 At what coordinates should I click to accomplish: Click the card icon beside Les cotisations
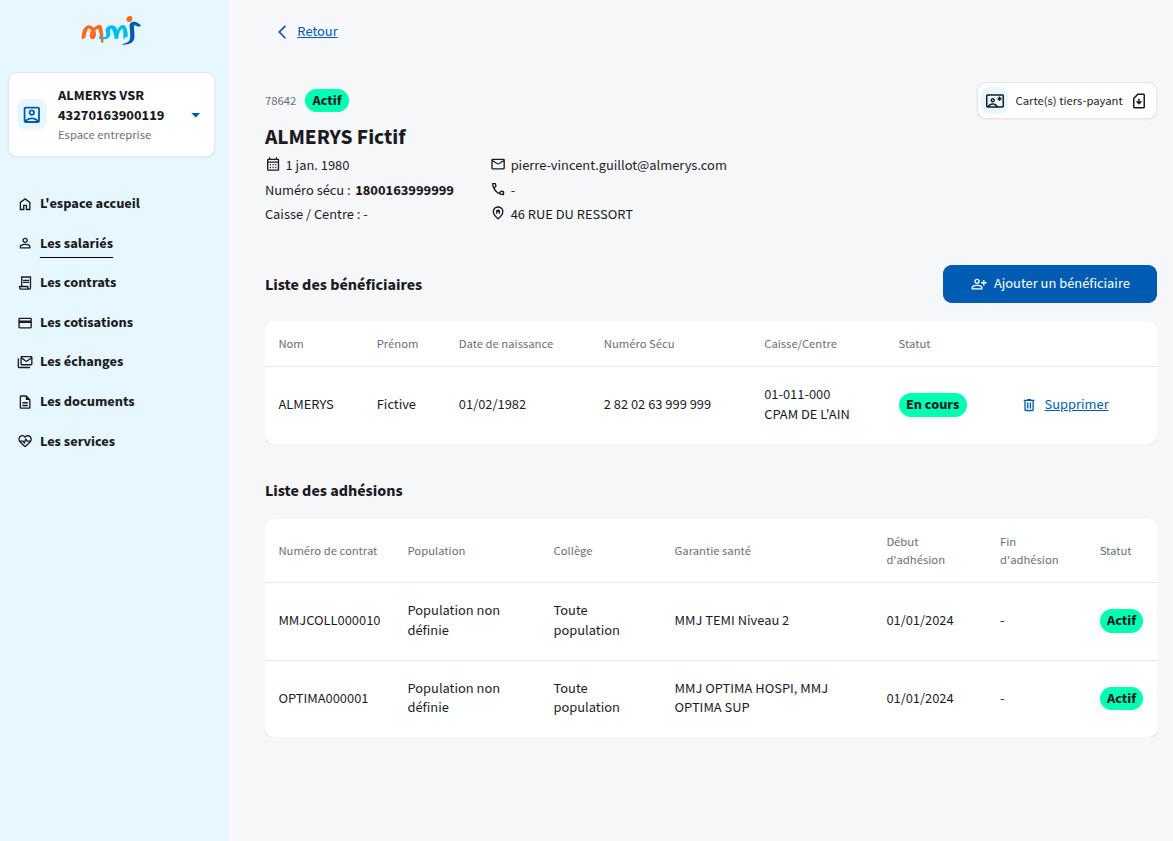(x=25, y=322)
